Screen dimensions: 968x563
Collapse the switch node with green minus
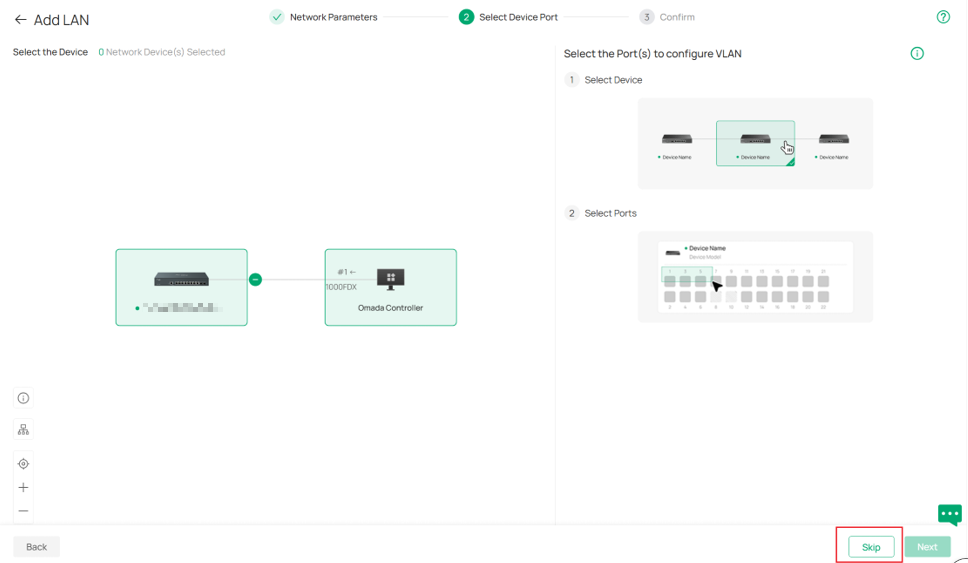tap(256, 280)
